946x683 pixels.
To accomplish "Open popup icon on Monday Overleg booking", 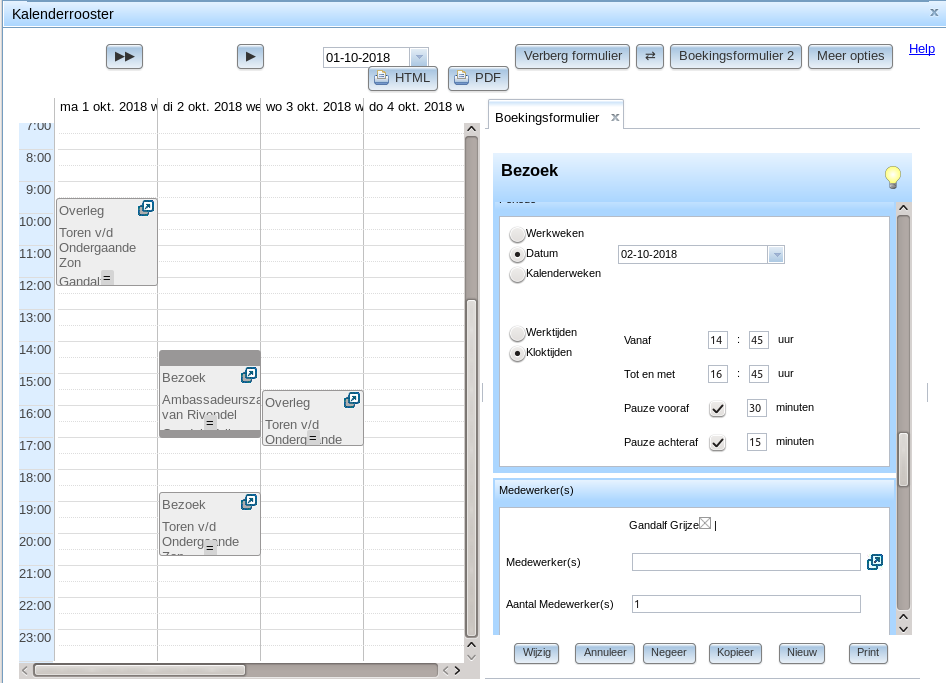I will (x=146, y=208).
